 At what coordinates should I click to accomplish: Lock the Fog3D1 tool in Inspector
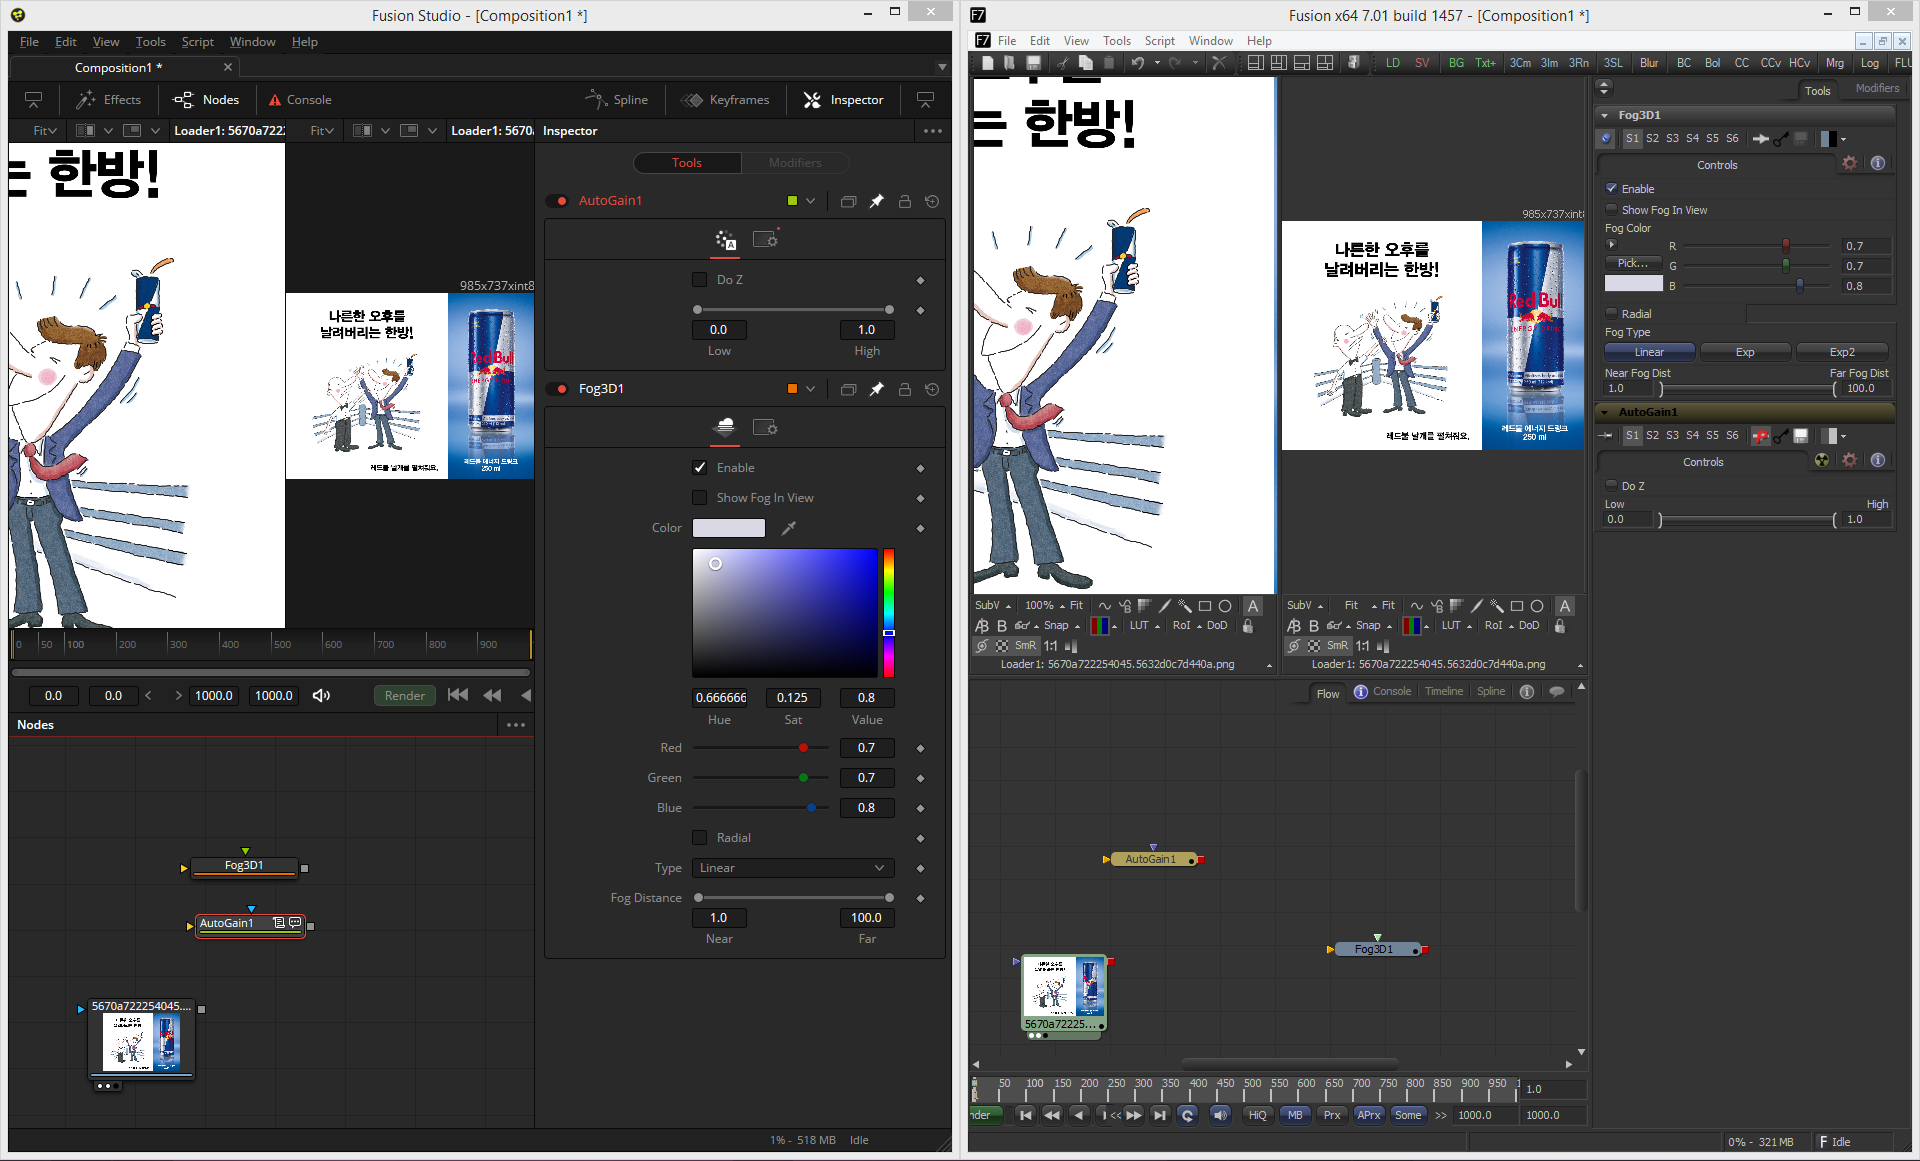[904, 389]
